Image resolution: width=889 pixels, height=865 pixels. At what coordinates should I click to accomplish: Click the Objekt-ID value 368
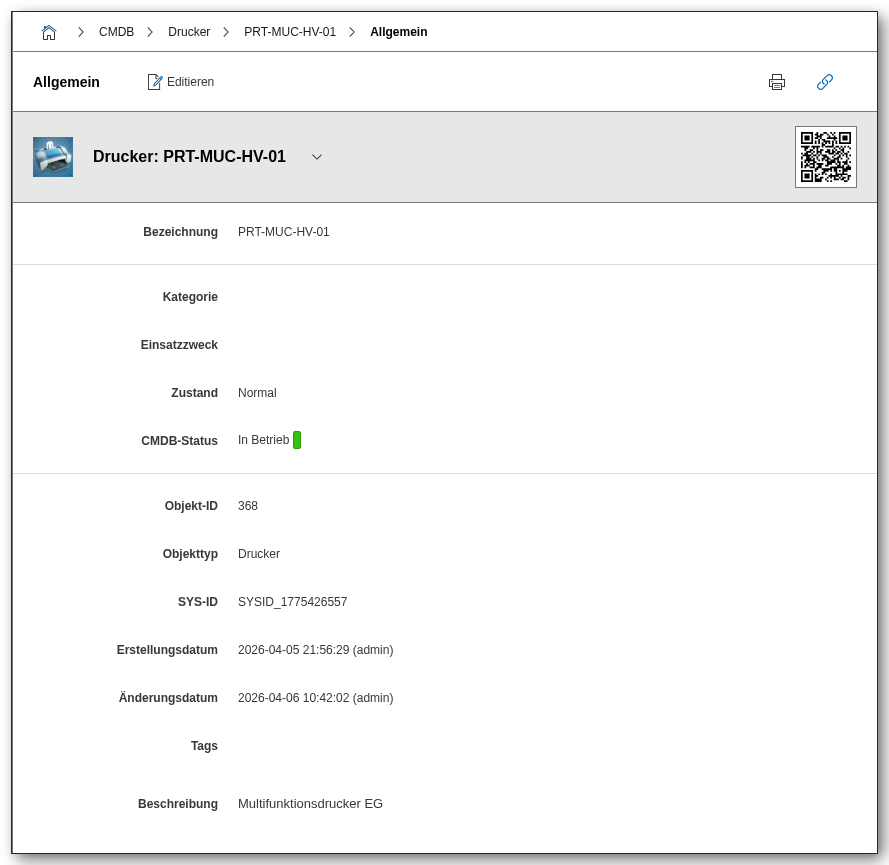[x=248, y=506]
